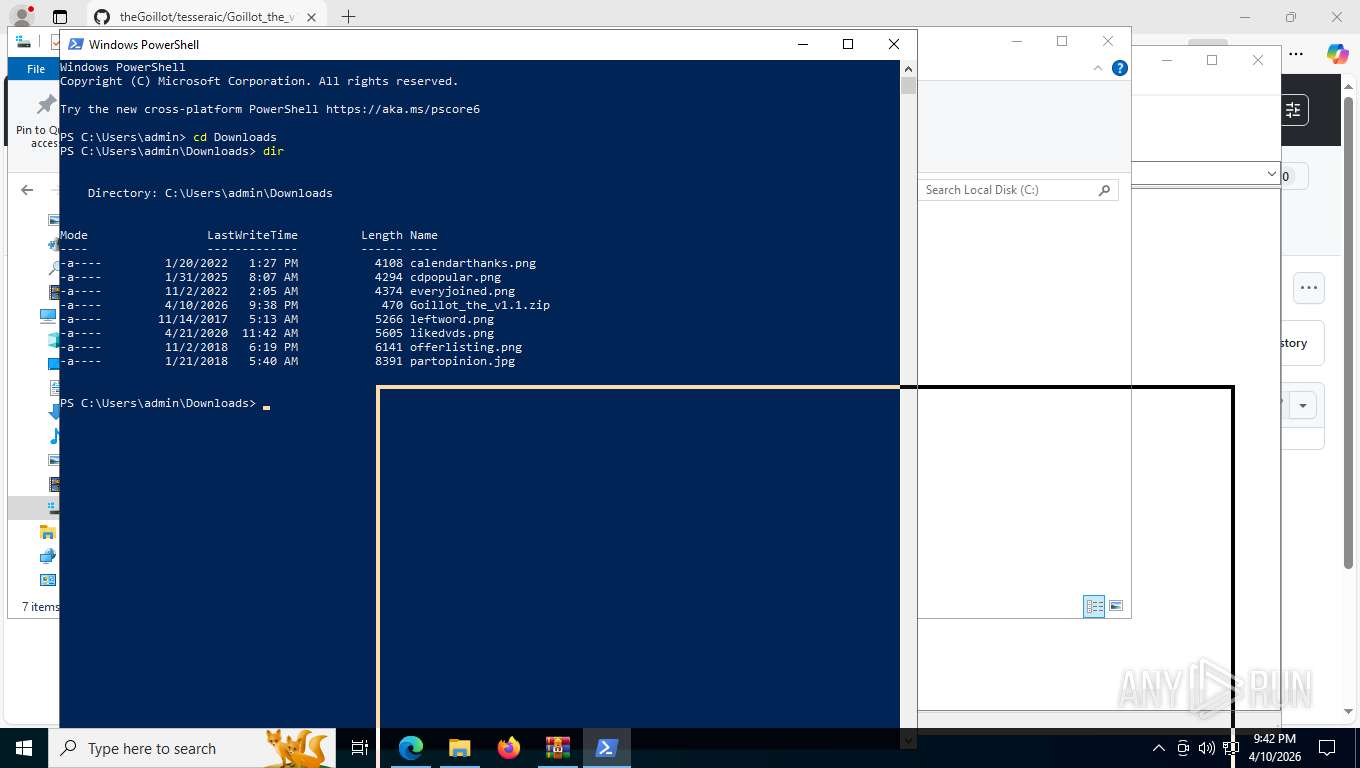1360x768 pixels.
Task: Click the PowerShell taskbar icon
Action: tap(607, 748)
